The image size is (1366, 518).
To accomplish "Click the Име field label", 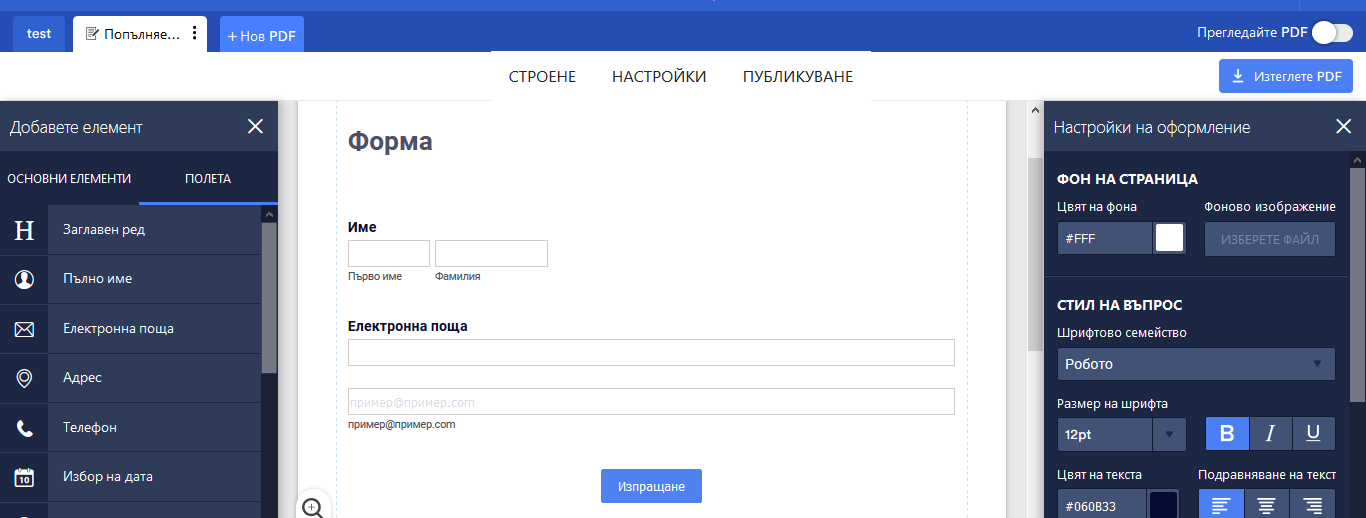I will [362, 227].
